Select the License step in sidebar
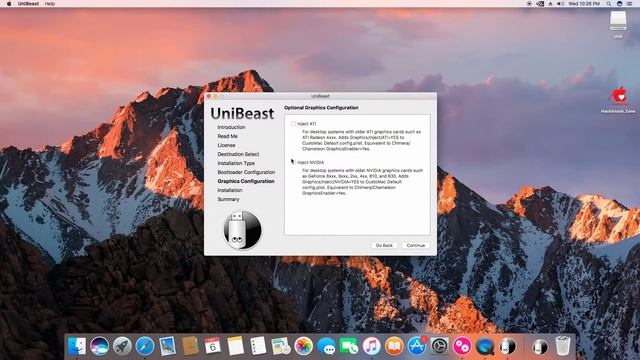The width and height of the screenshot is (640, 360). tap(226, 145)
